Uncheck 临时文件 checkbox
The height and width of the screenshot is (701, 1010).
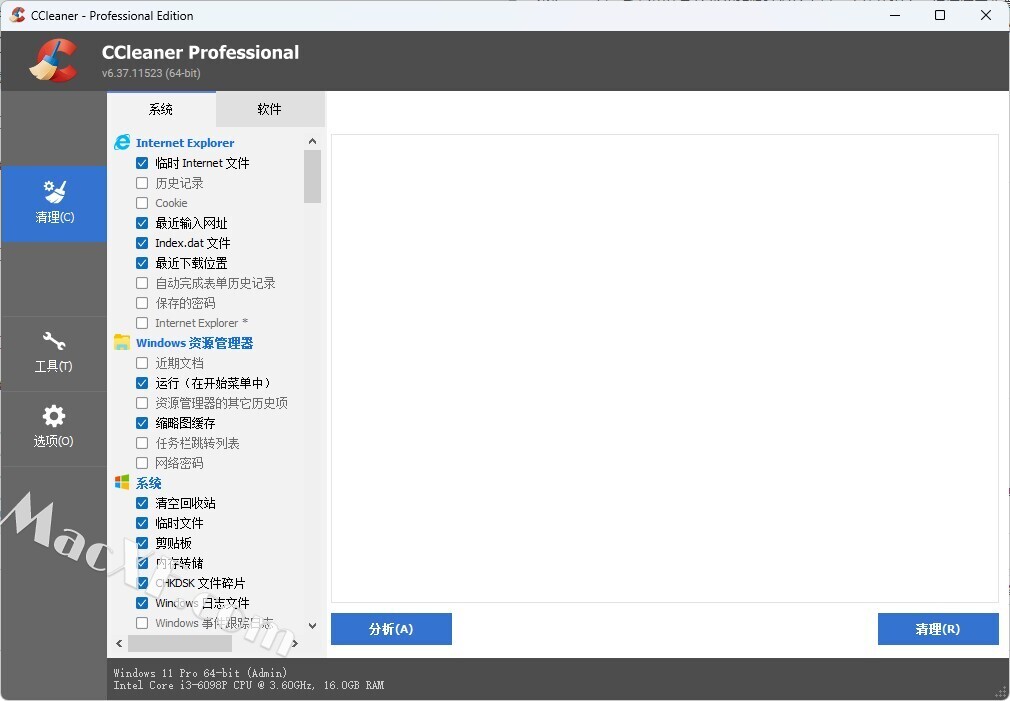coord(142,523)
